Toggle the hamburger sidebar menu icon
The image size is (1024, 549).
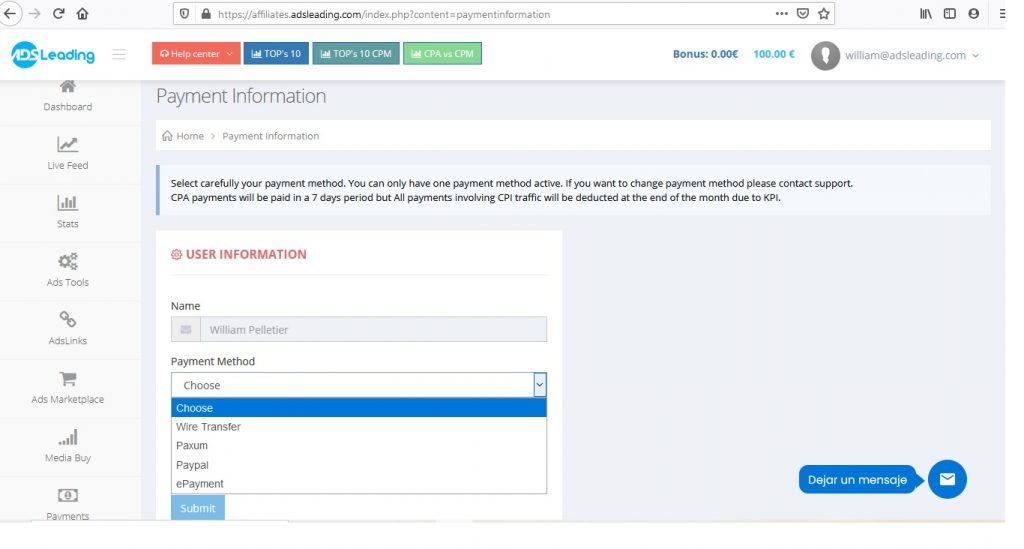tap(118, 54)
